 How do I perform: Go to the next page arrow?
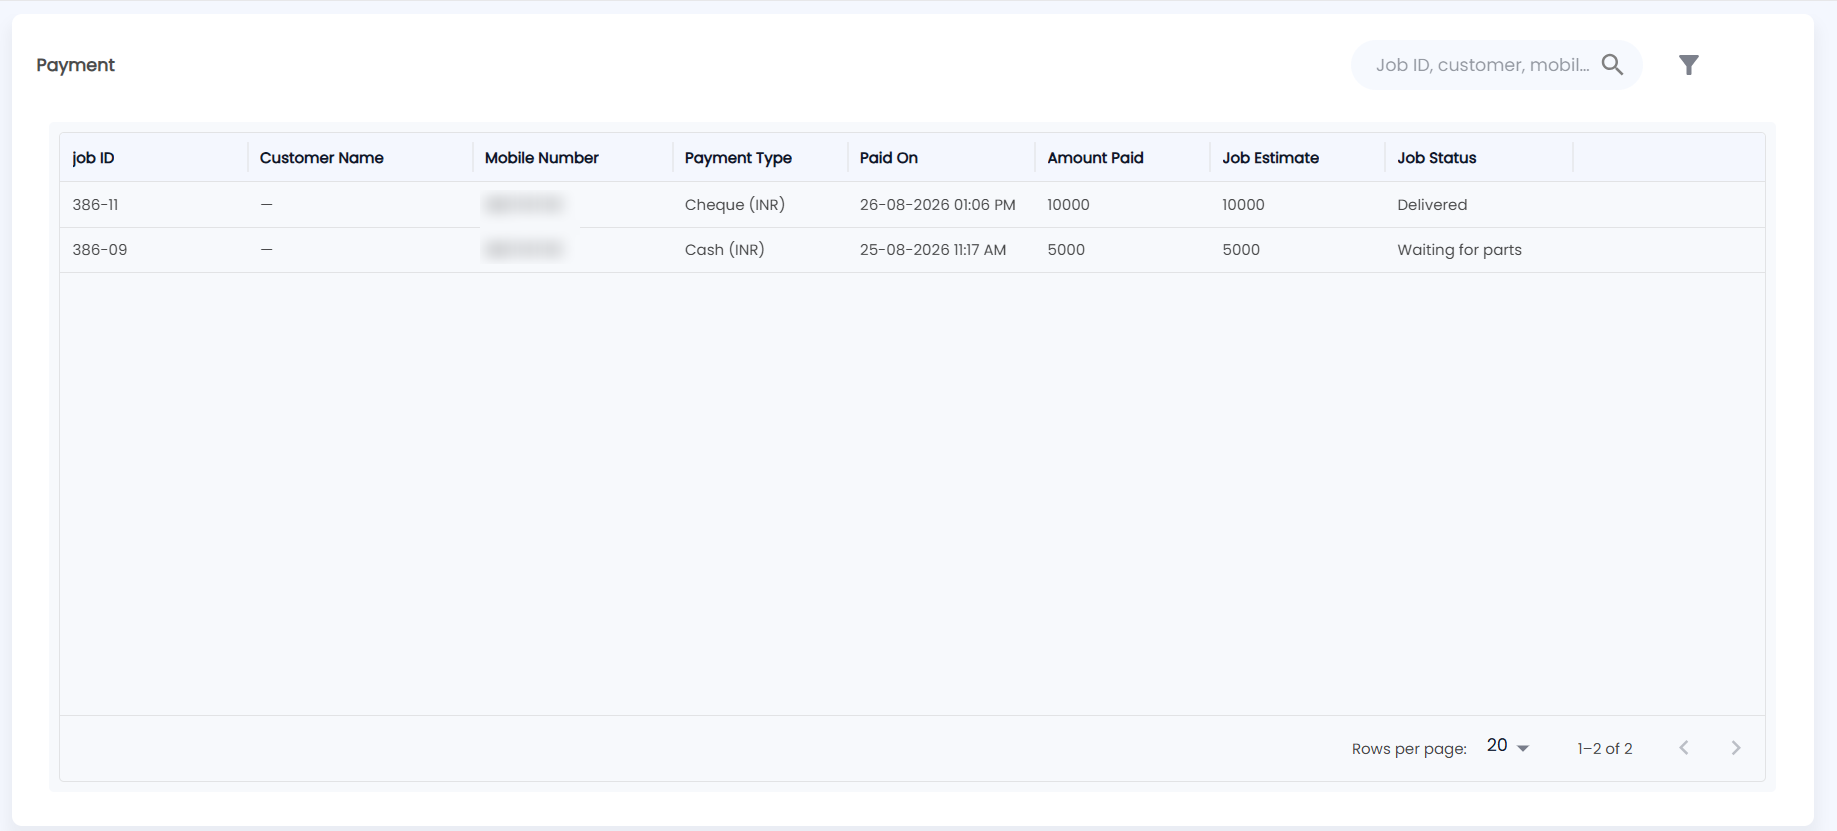(1736, 748)
